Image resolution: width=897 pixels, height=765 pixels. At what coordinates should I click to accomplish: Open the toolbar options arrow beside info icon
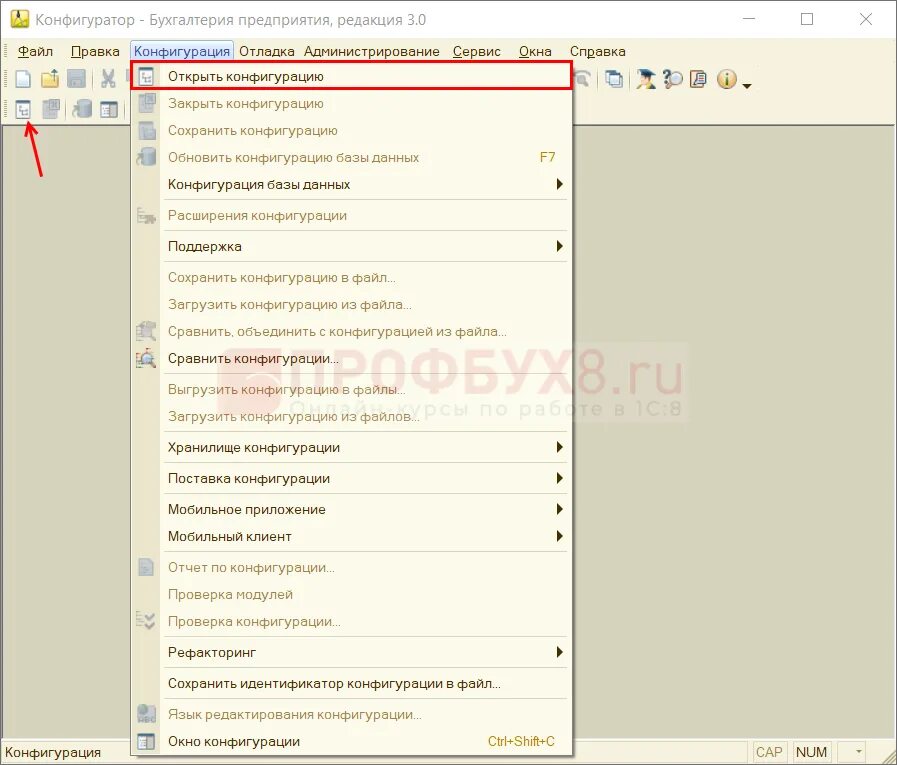click(747, 86)
